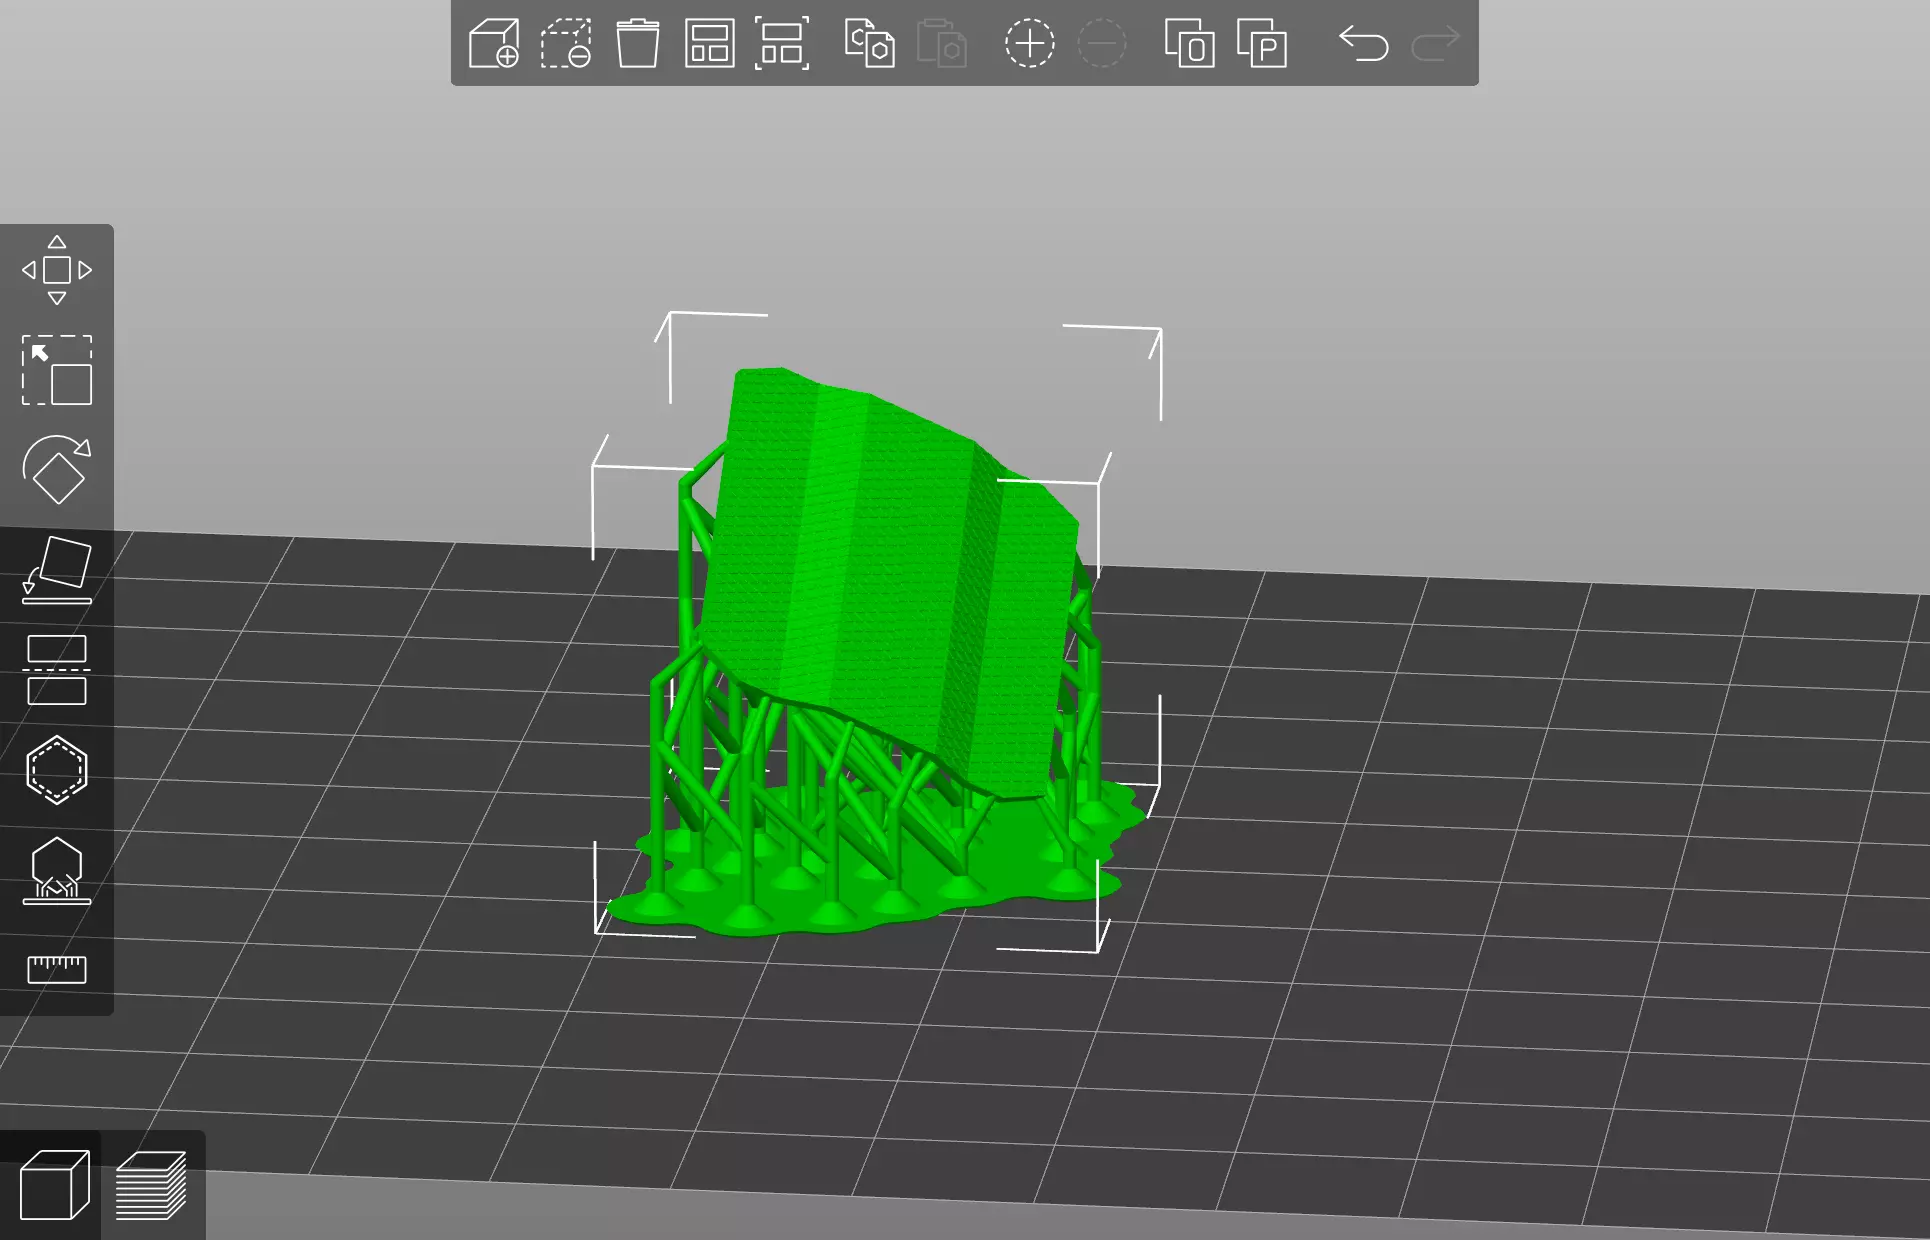Click the Add model icon
1930x1240 pixels.
[494, 44]
